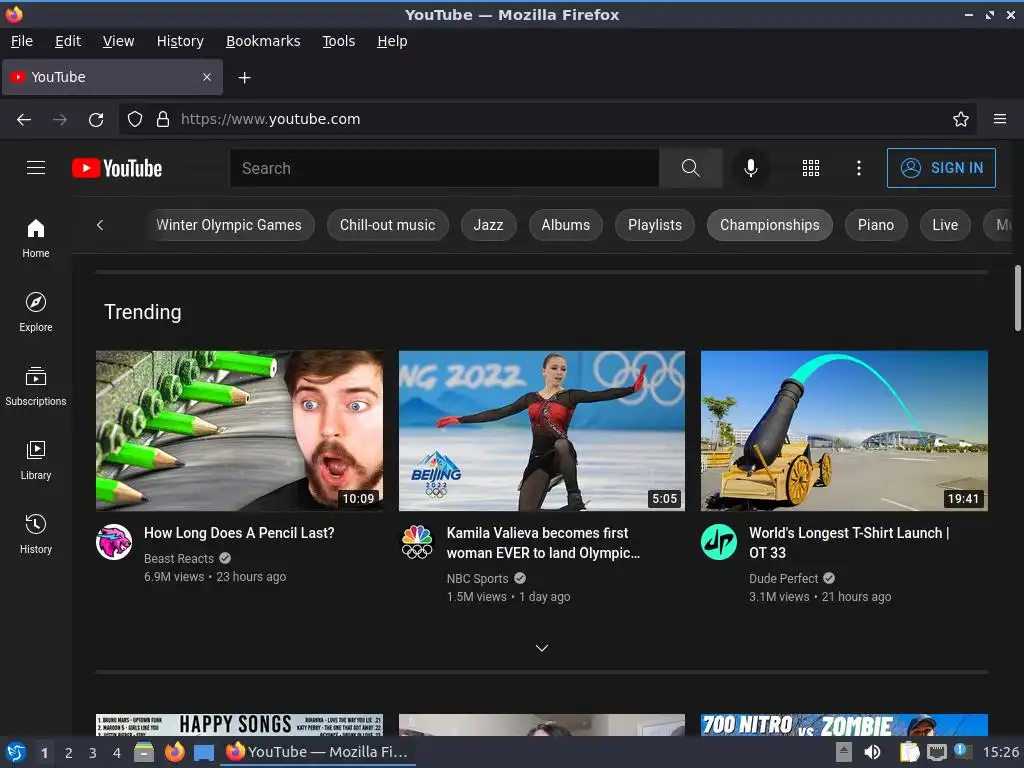Screen dimensions: 1024x768
Task: Select the Championships chip
Action: [x=770, y=225]
